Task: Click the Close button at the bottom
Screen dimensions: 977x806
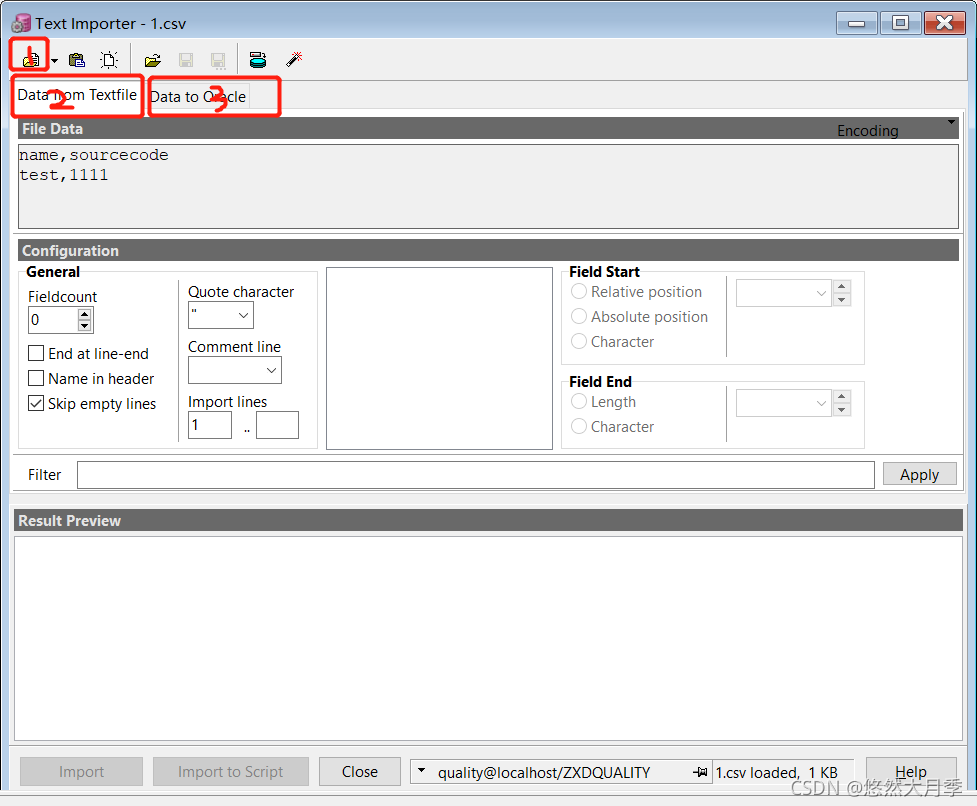Action: point(360,772)
